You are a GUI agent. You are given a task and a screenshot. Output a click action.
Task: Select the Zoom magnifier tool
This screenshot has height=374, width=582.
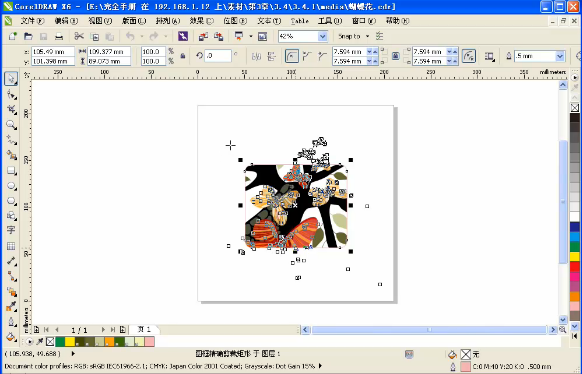click(x=11, y=125)
